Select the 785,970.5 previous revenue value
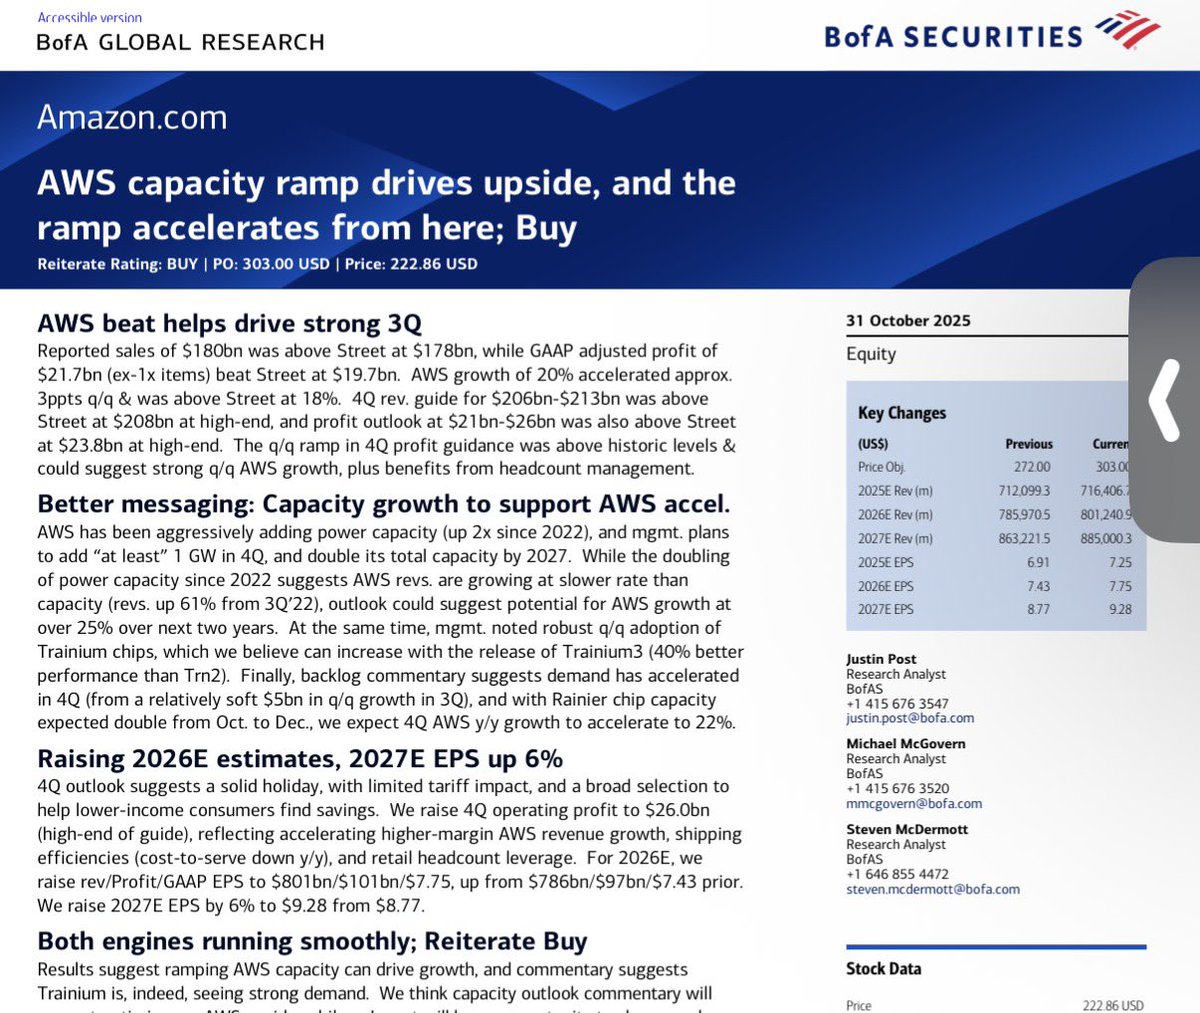Image resolution: width=1200 pixels, height=1013 pixels. 1023,515
